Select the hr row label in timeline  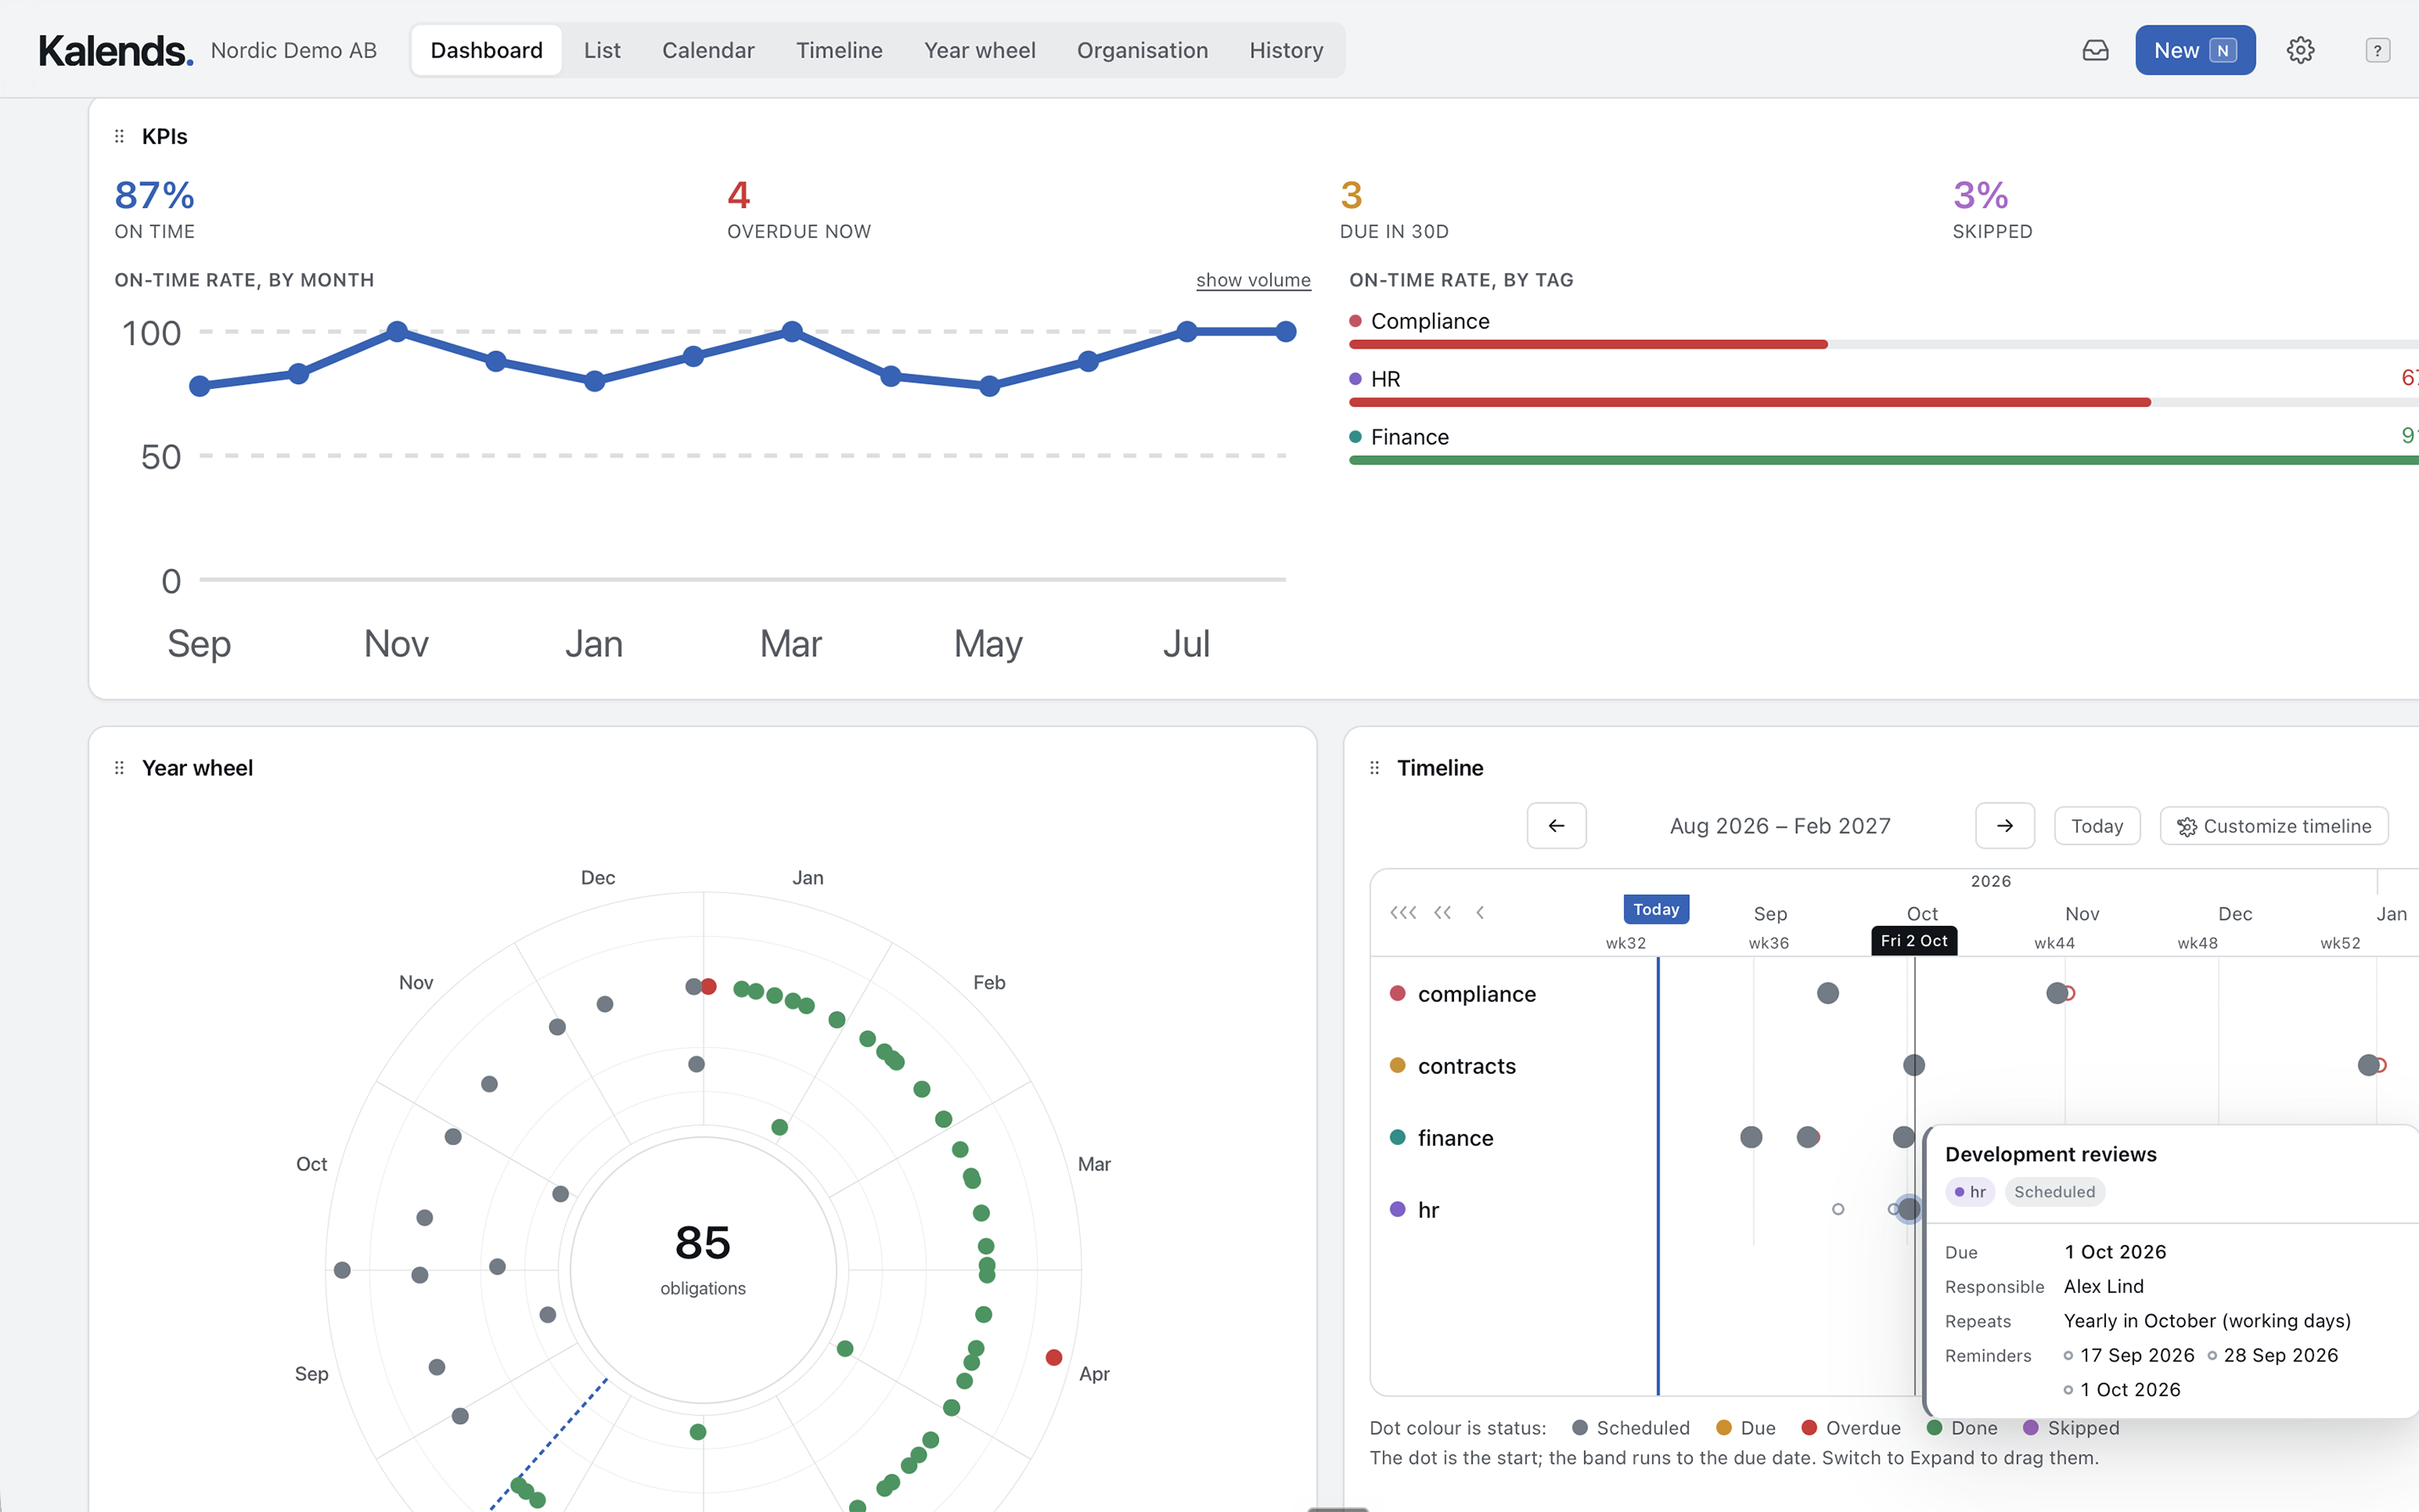click(x=1429, y=1210)
